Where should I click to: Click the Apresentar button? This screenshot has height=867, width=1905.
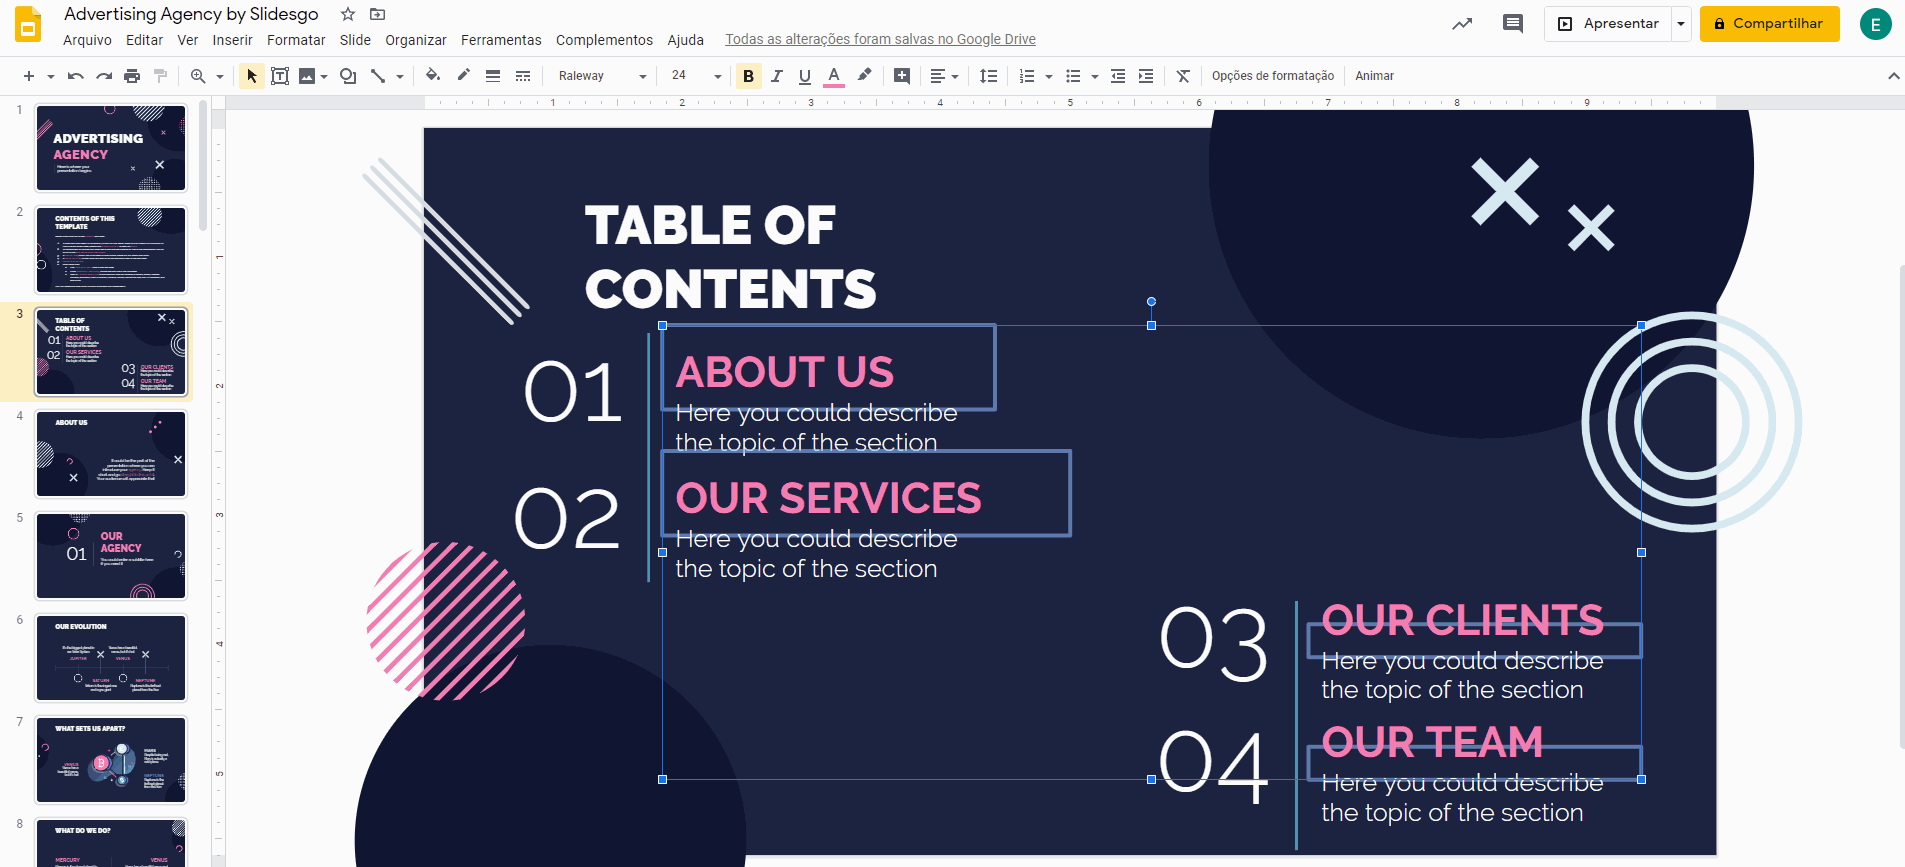[x=1608, y=24]
